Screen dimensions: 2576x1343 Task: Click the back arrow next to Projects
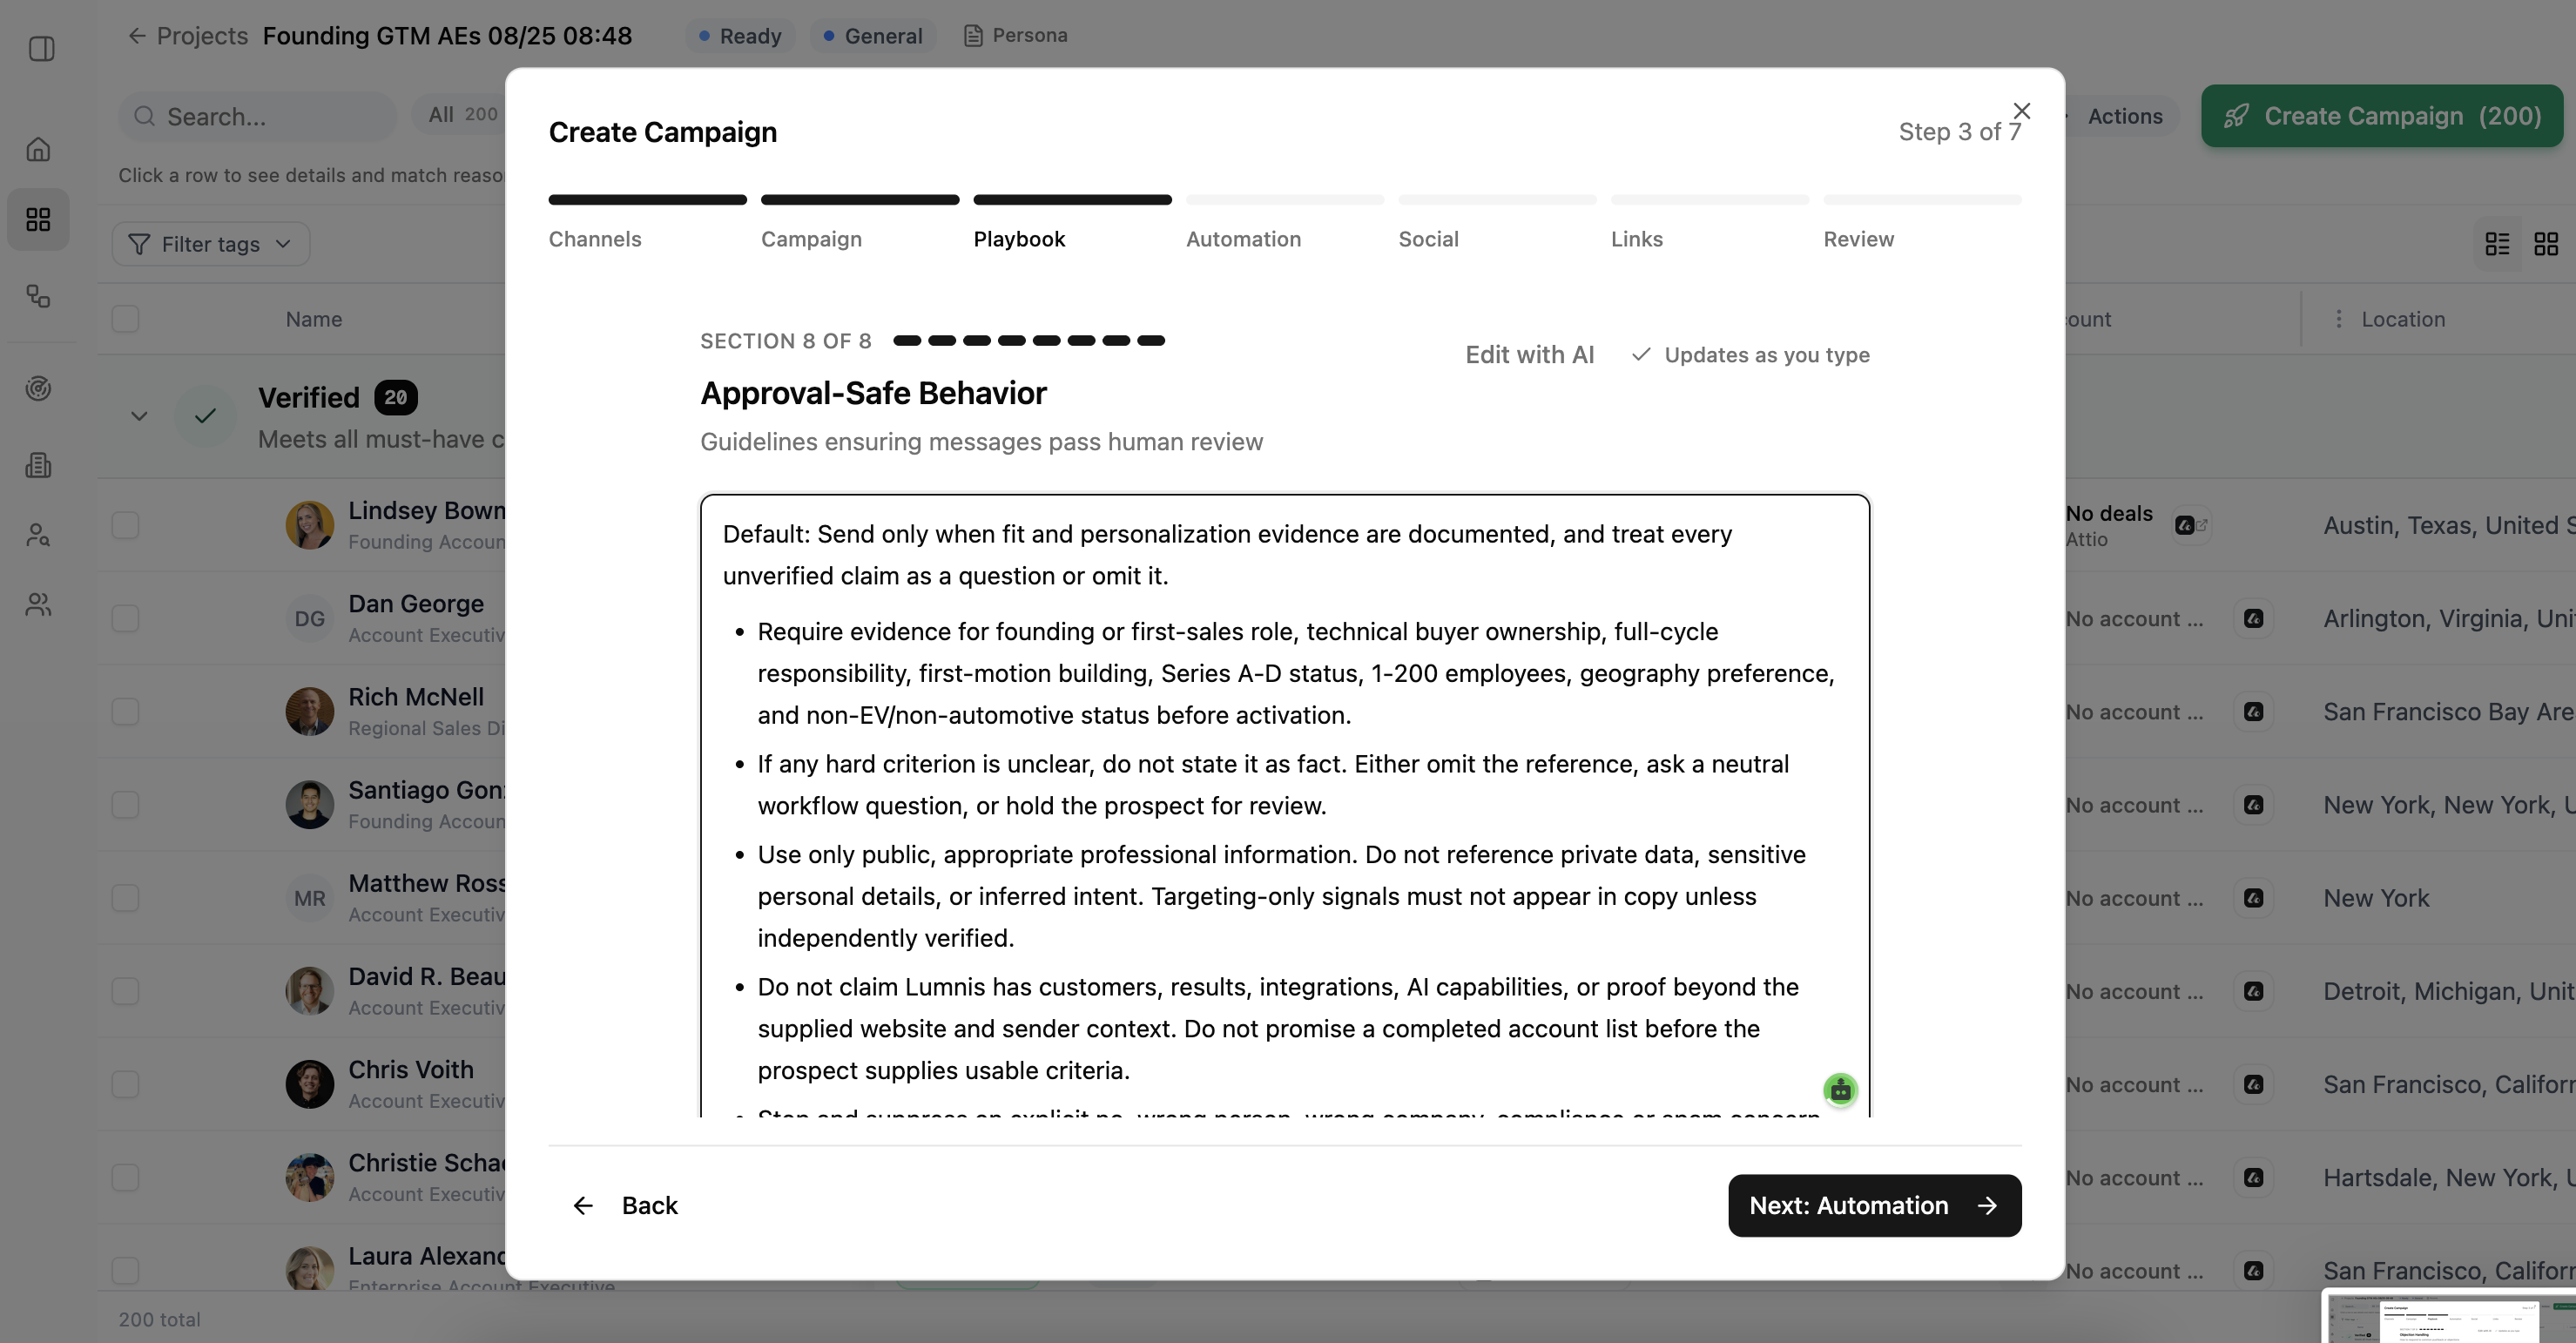pos(137,36)
